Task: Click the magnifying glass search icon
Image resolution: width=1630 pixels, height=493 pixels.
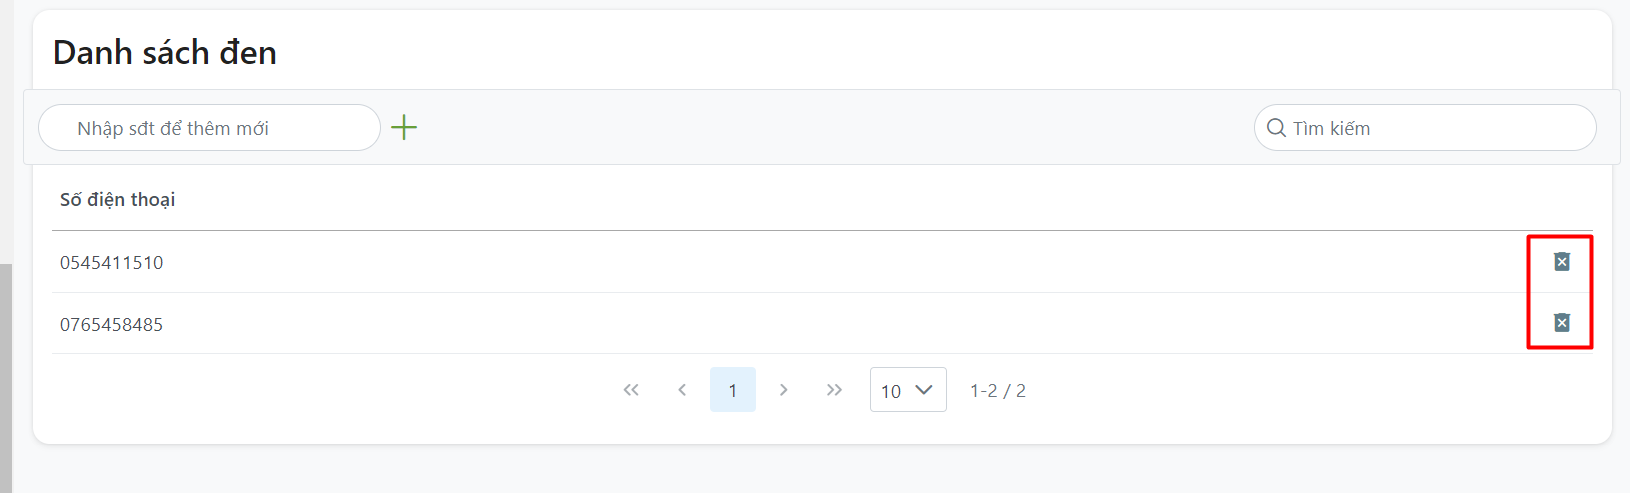Action: click(1276, 128)
